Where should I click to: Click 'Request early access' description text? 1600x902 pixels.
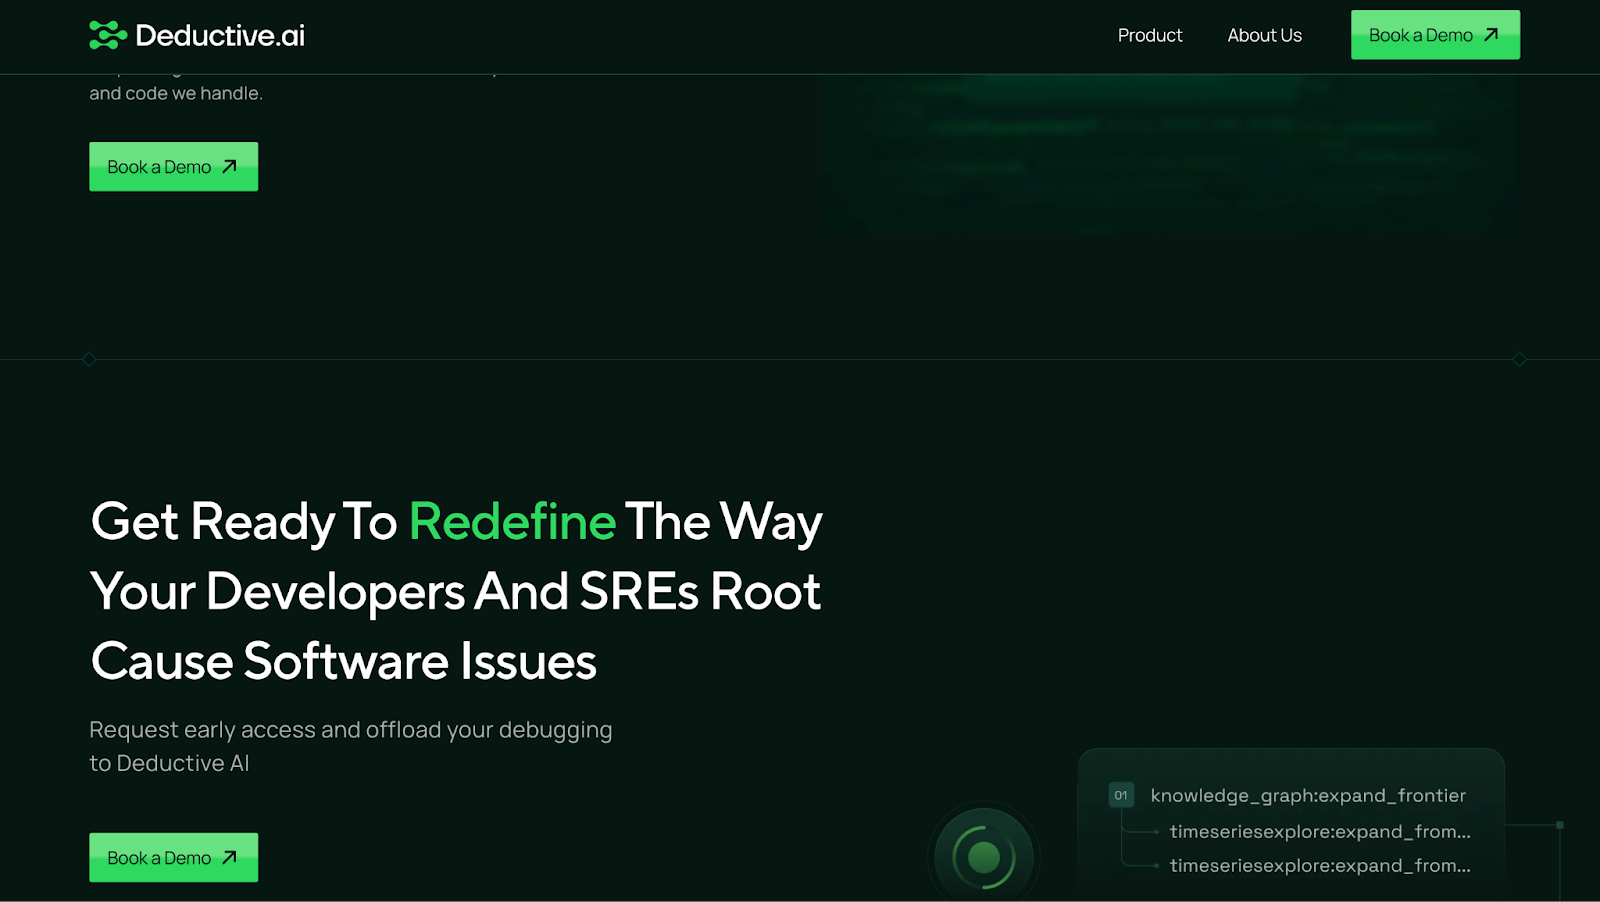tap(350, 746)
